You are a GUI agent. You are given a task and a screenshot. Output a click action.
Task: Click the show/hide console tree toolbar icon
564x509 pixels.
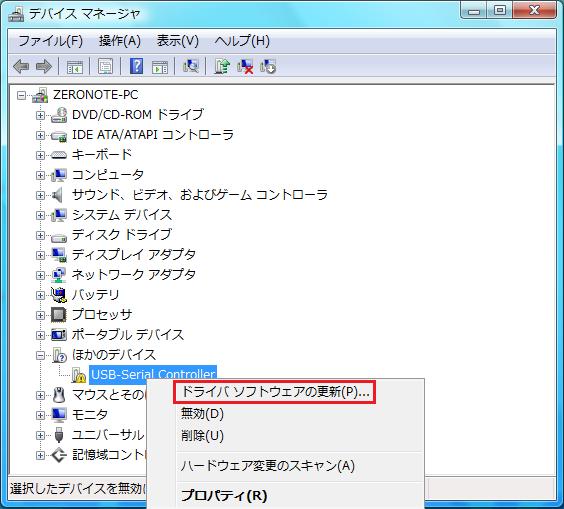[x=75, y=67]
